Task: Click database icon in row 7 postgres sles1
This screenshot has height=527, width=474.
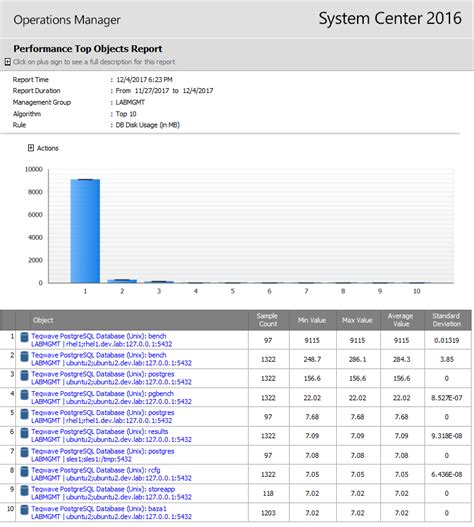Action: pyautogui.click(x=24, y=452)
